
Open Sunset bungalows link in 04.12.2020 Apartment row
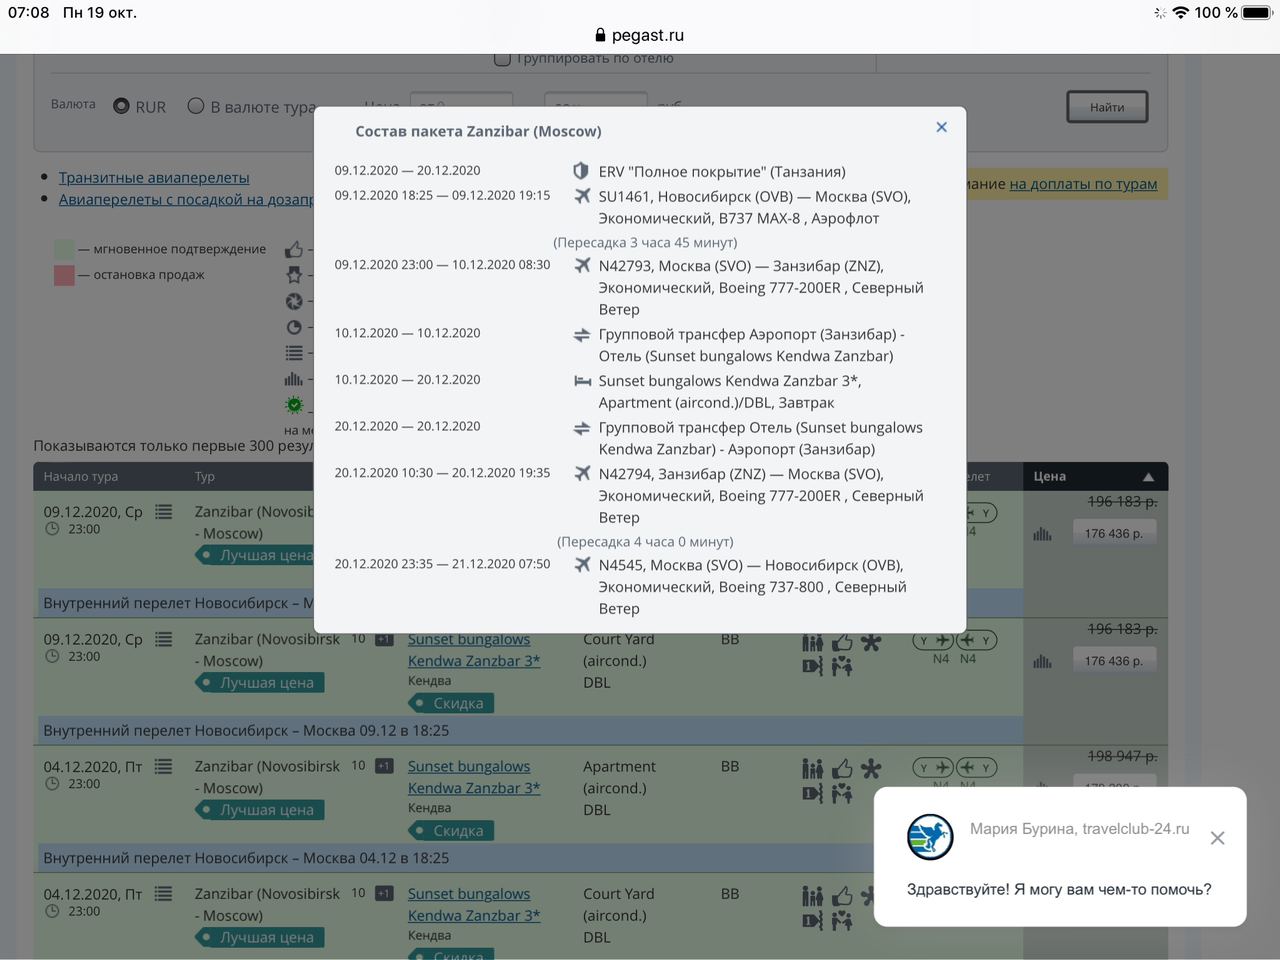[474, 777]
